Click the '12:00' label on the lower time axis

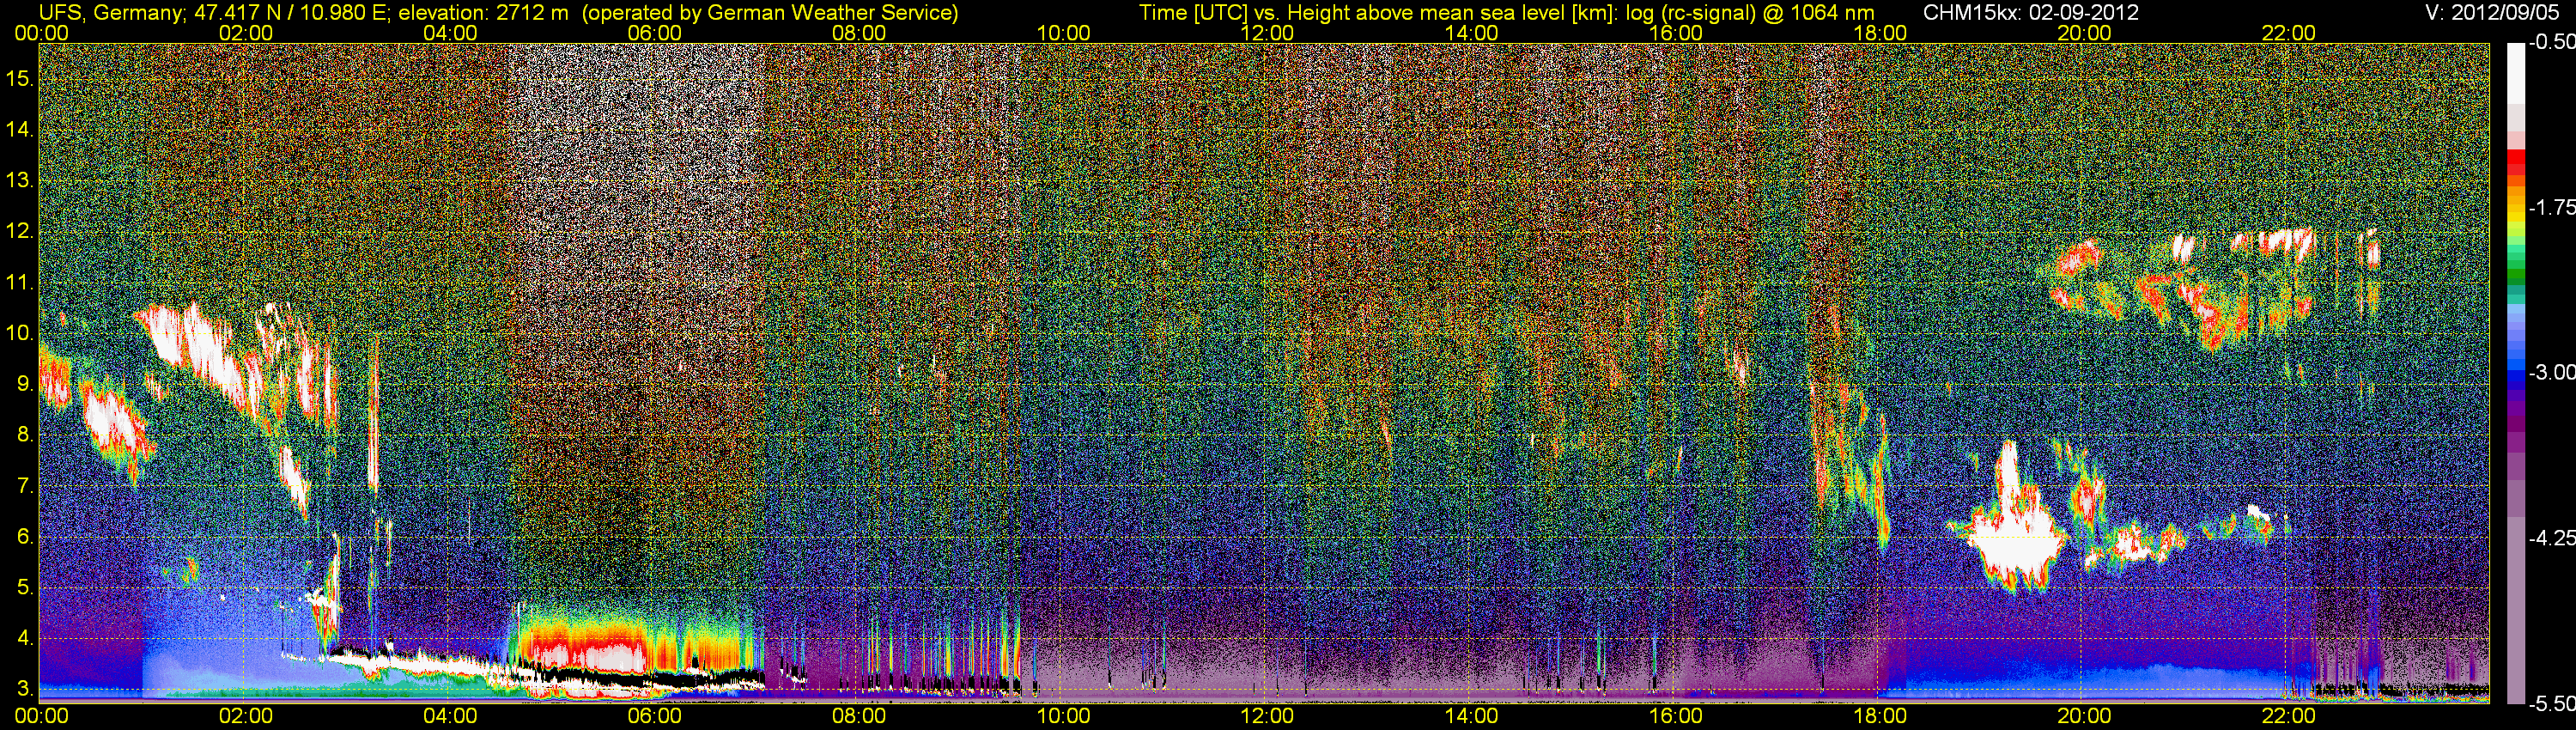1267,716
